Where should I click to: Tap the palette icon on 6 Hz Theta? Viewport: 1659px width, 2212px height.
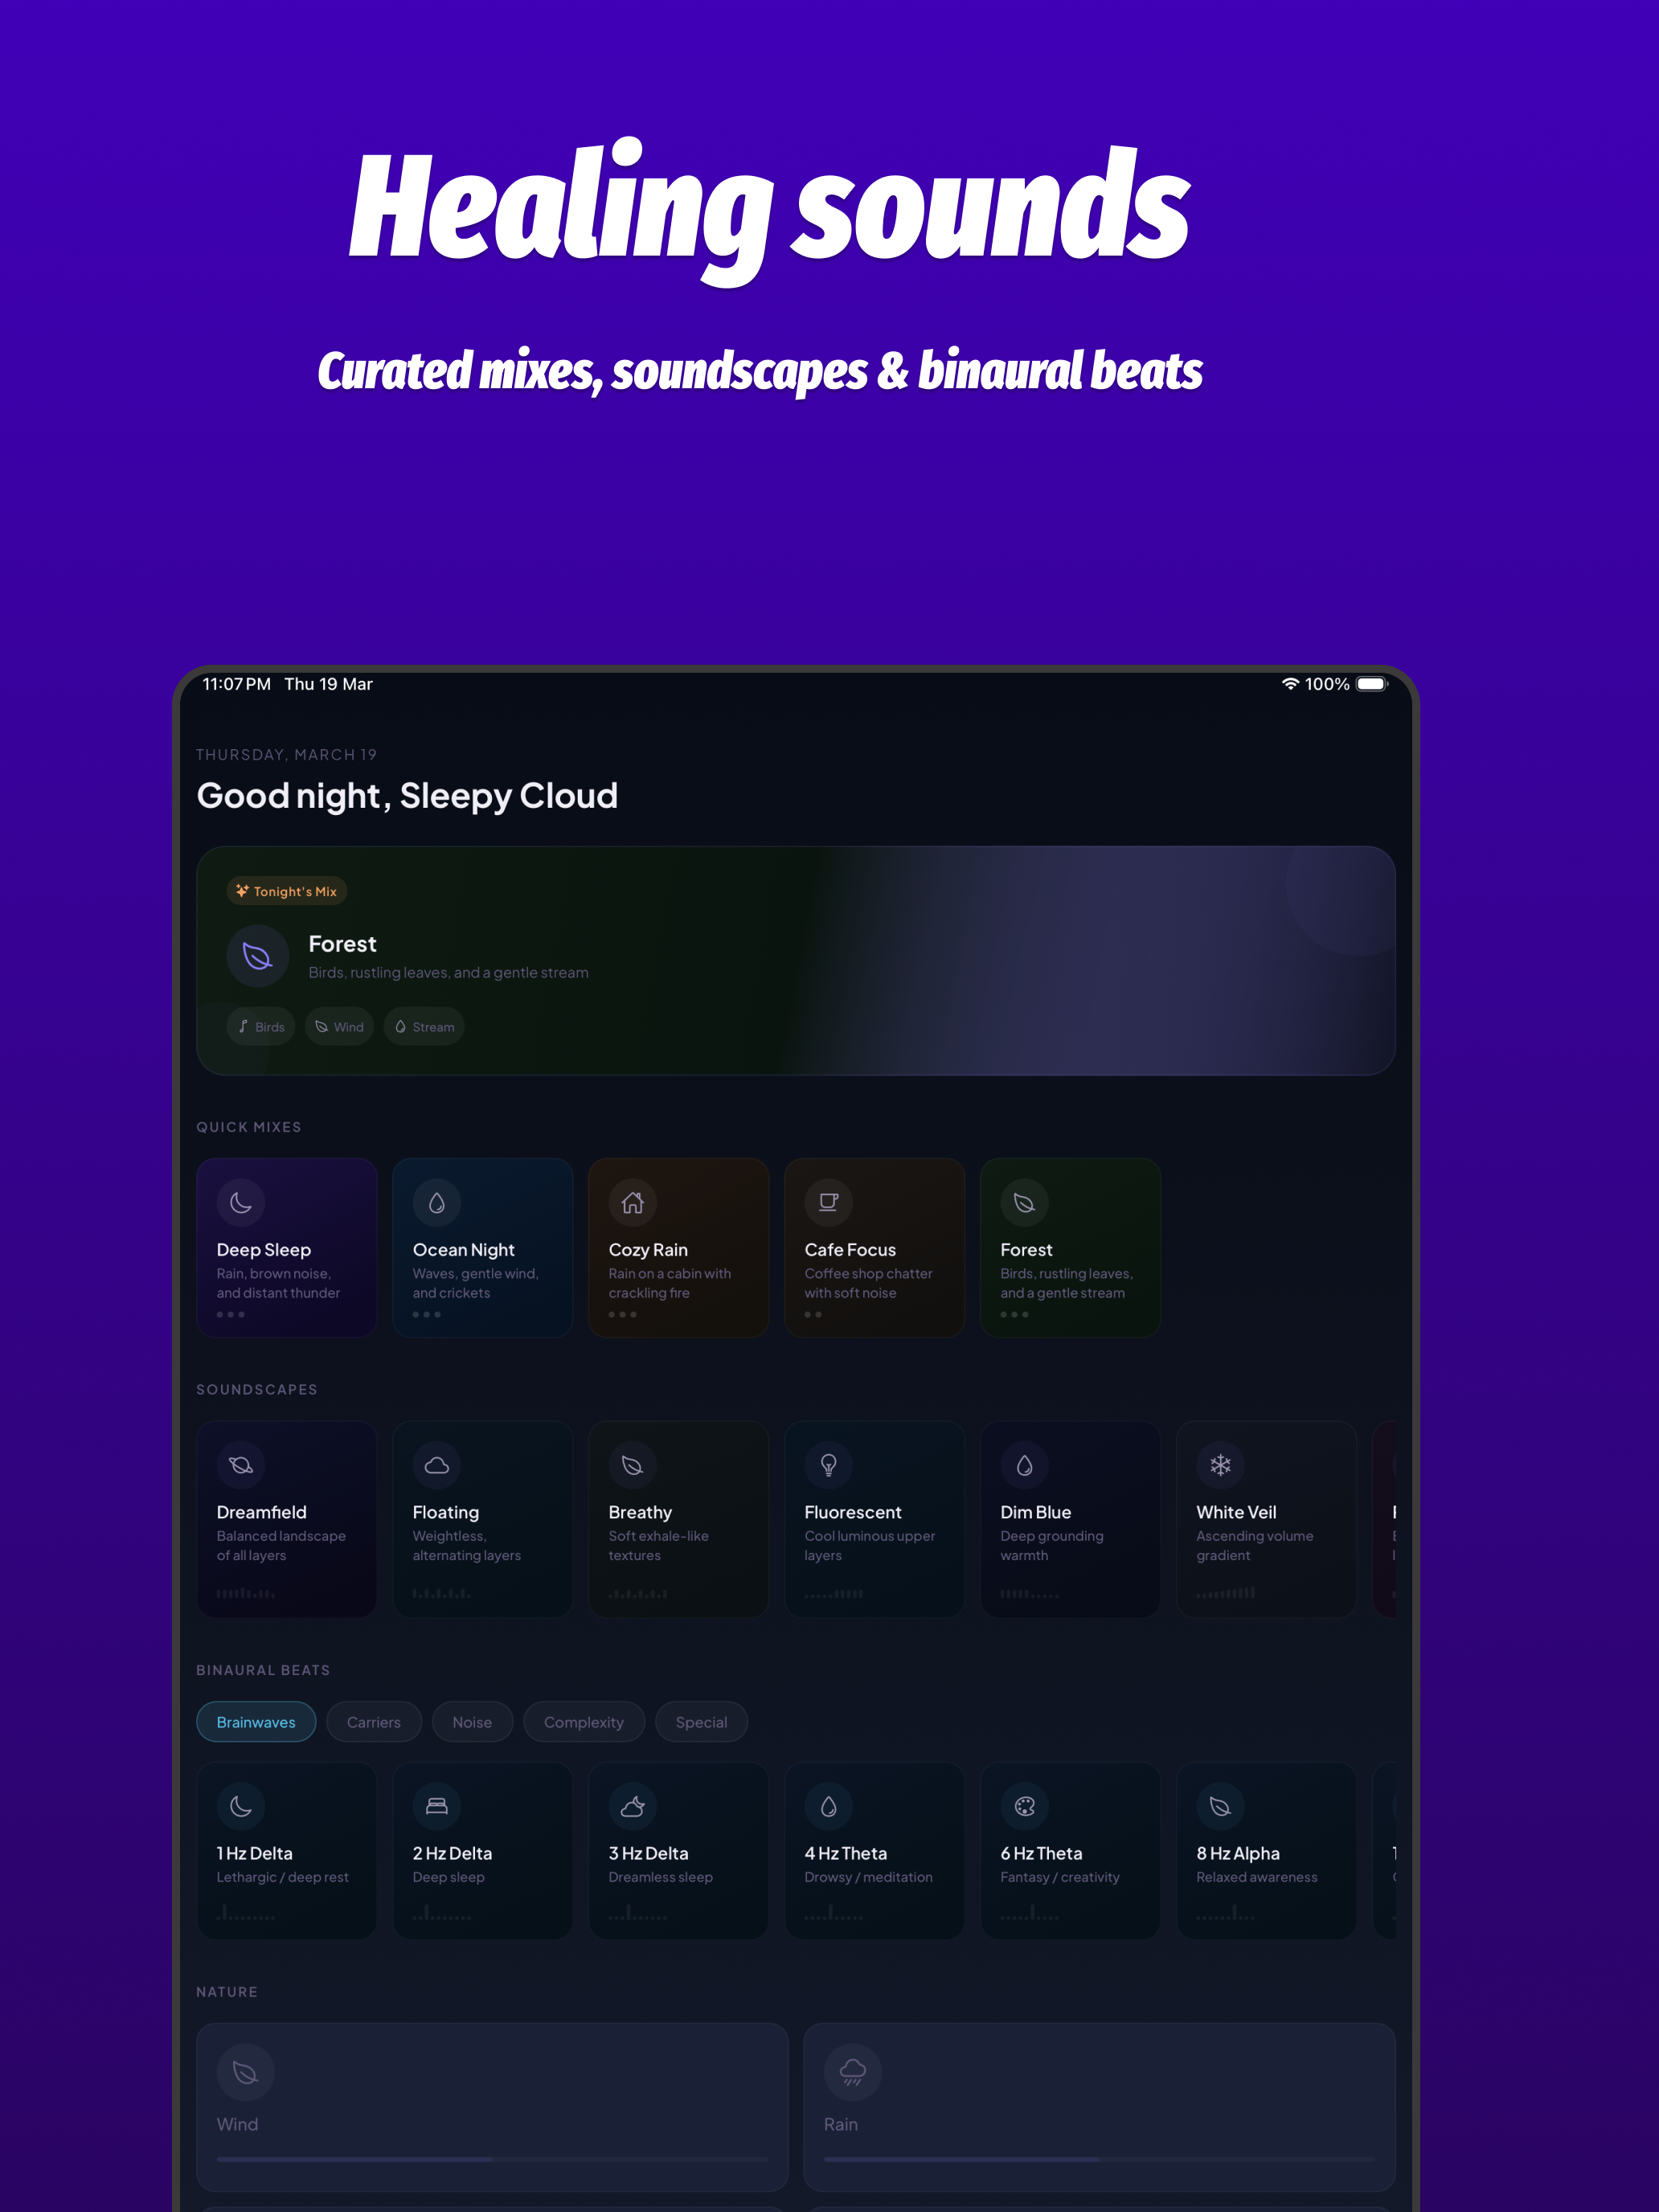pos(1025,1806)
